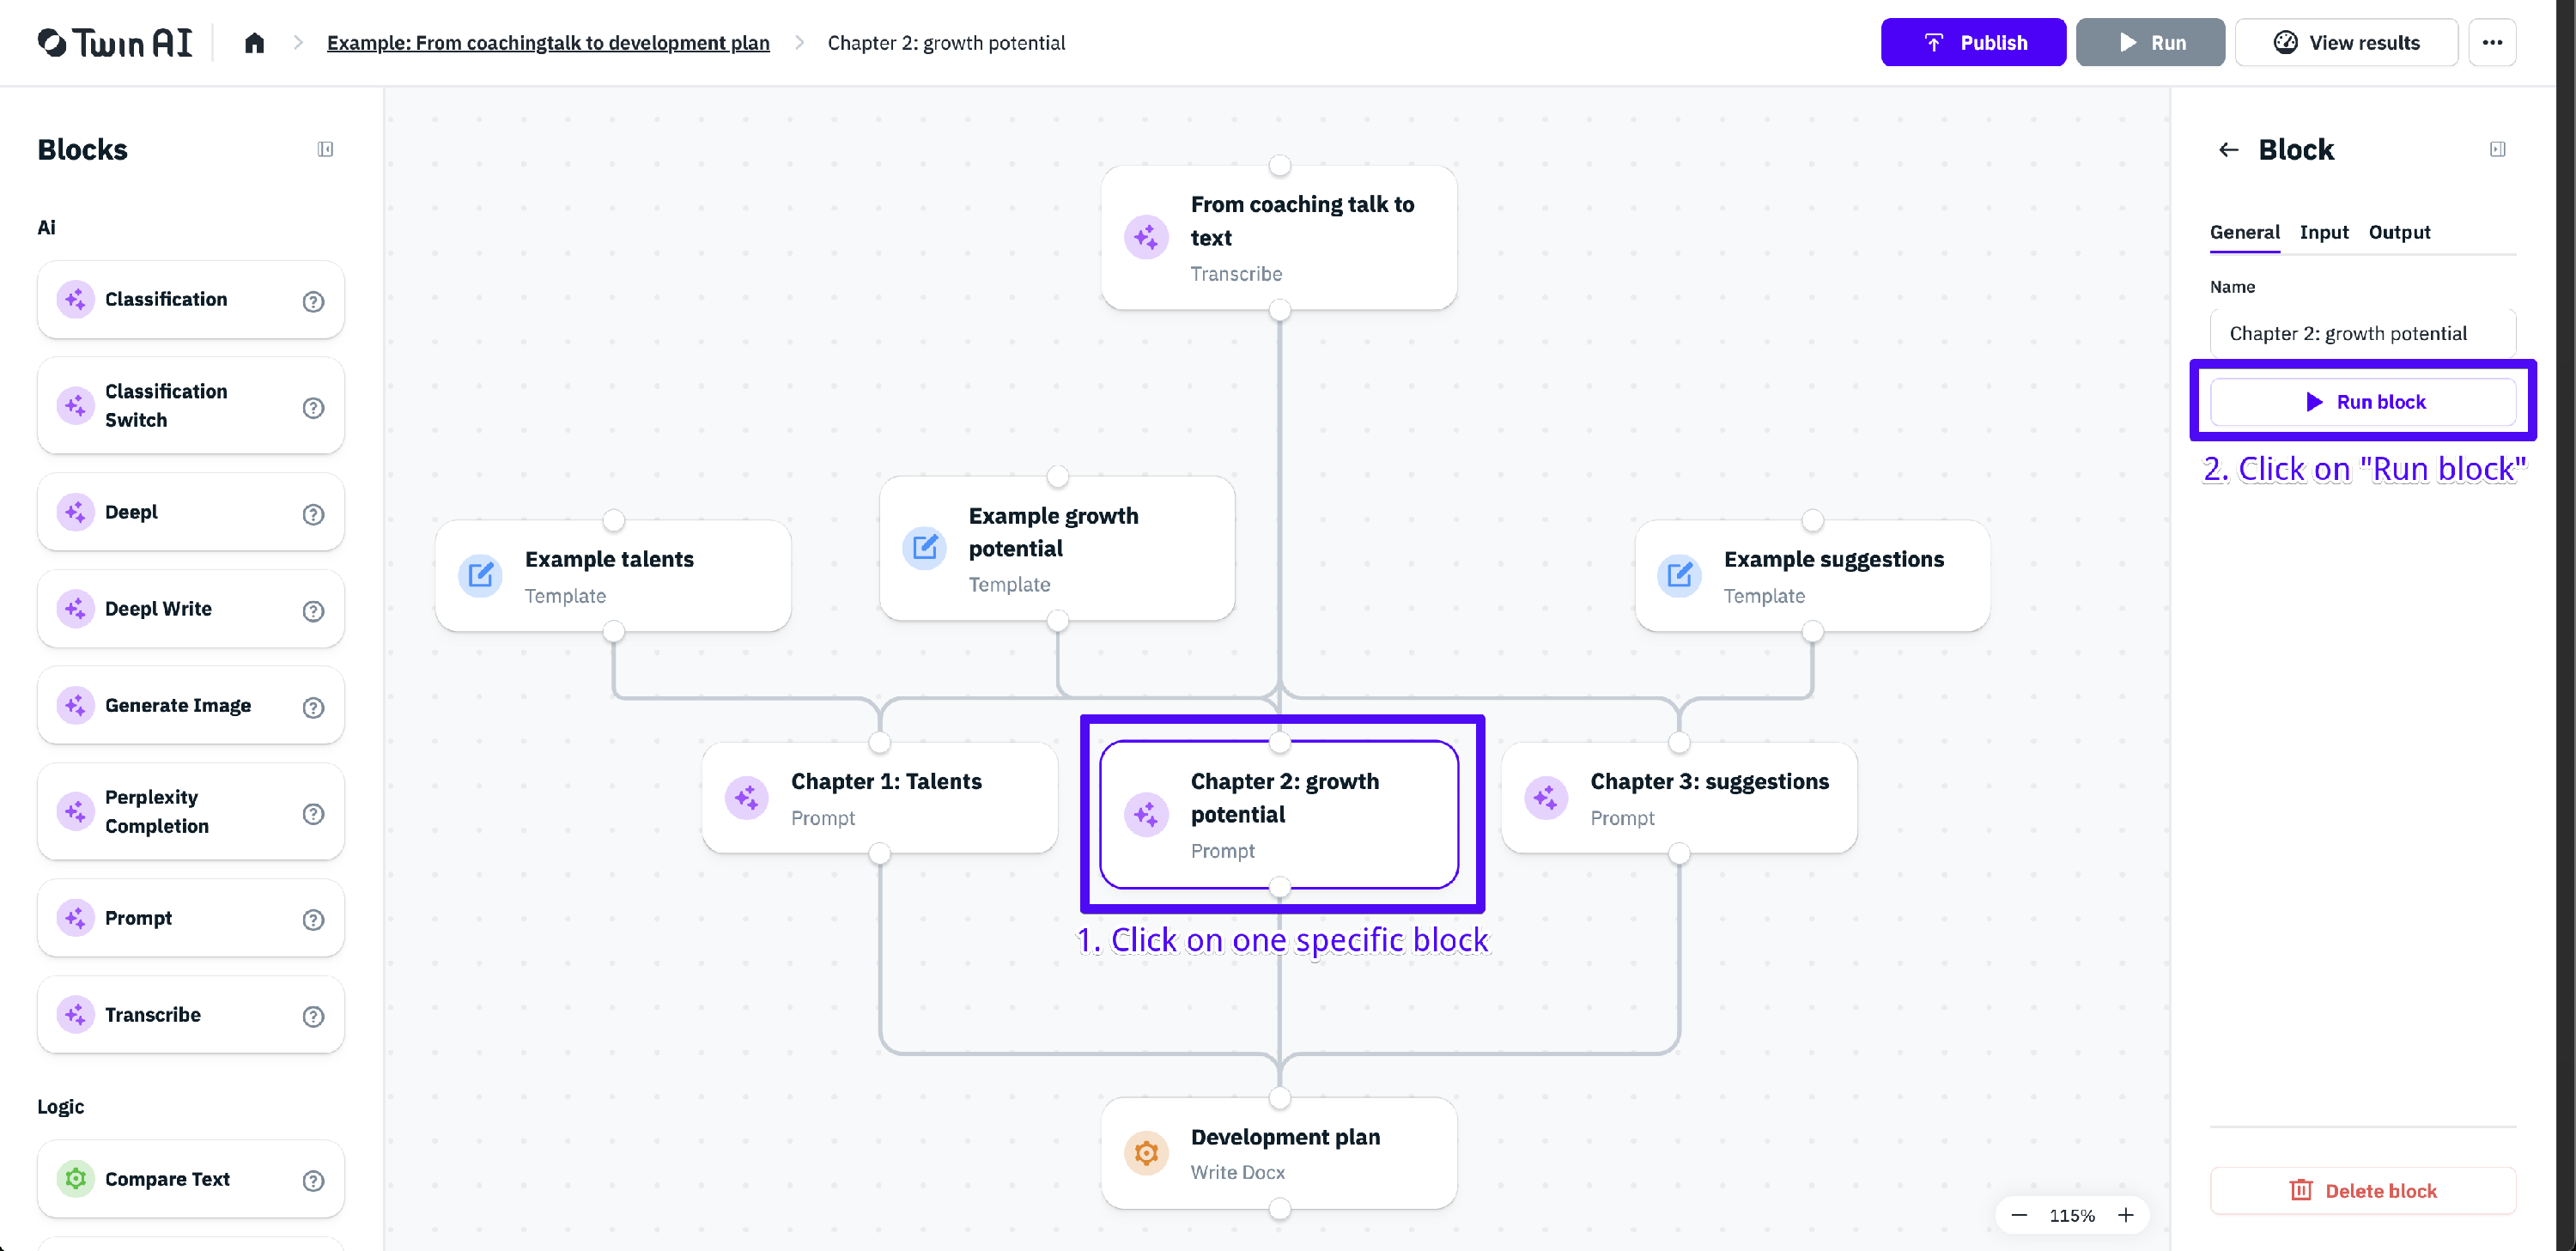Click the output port of Example talents node
The image size is (2576, 1251).
[x=613, y=631]
